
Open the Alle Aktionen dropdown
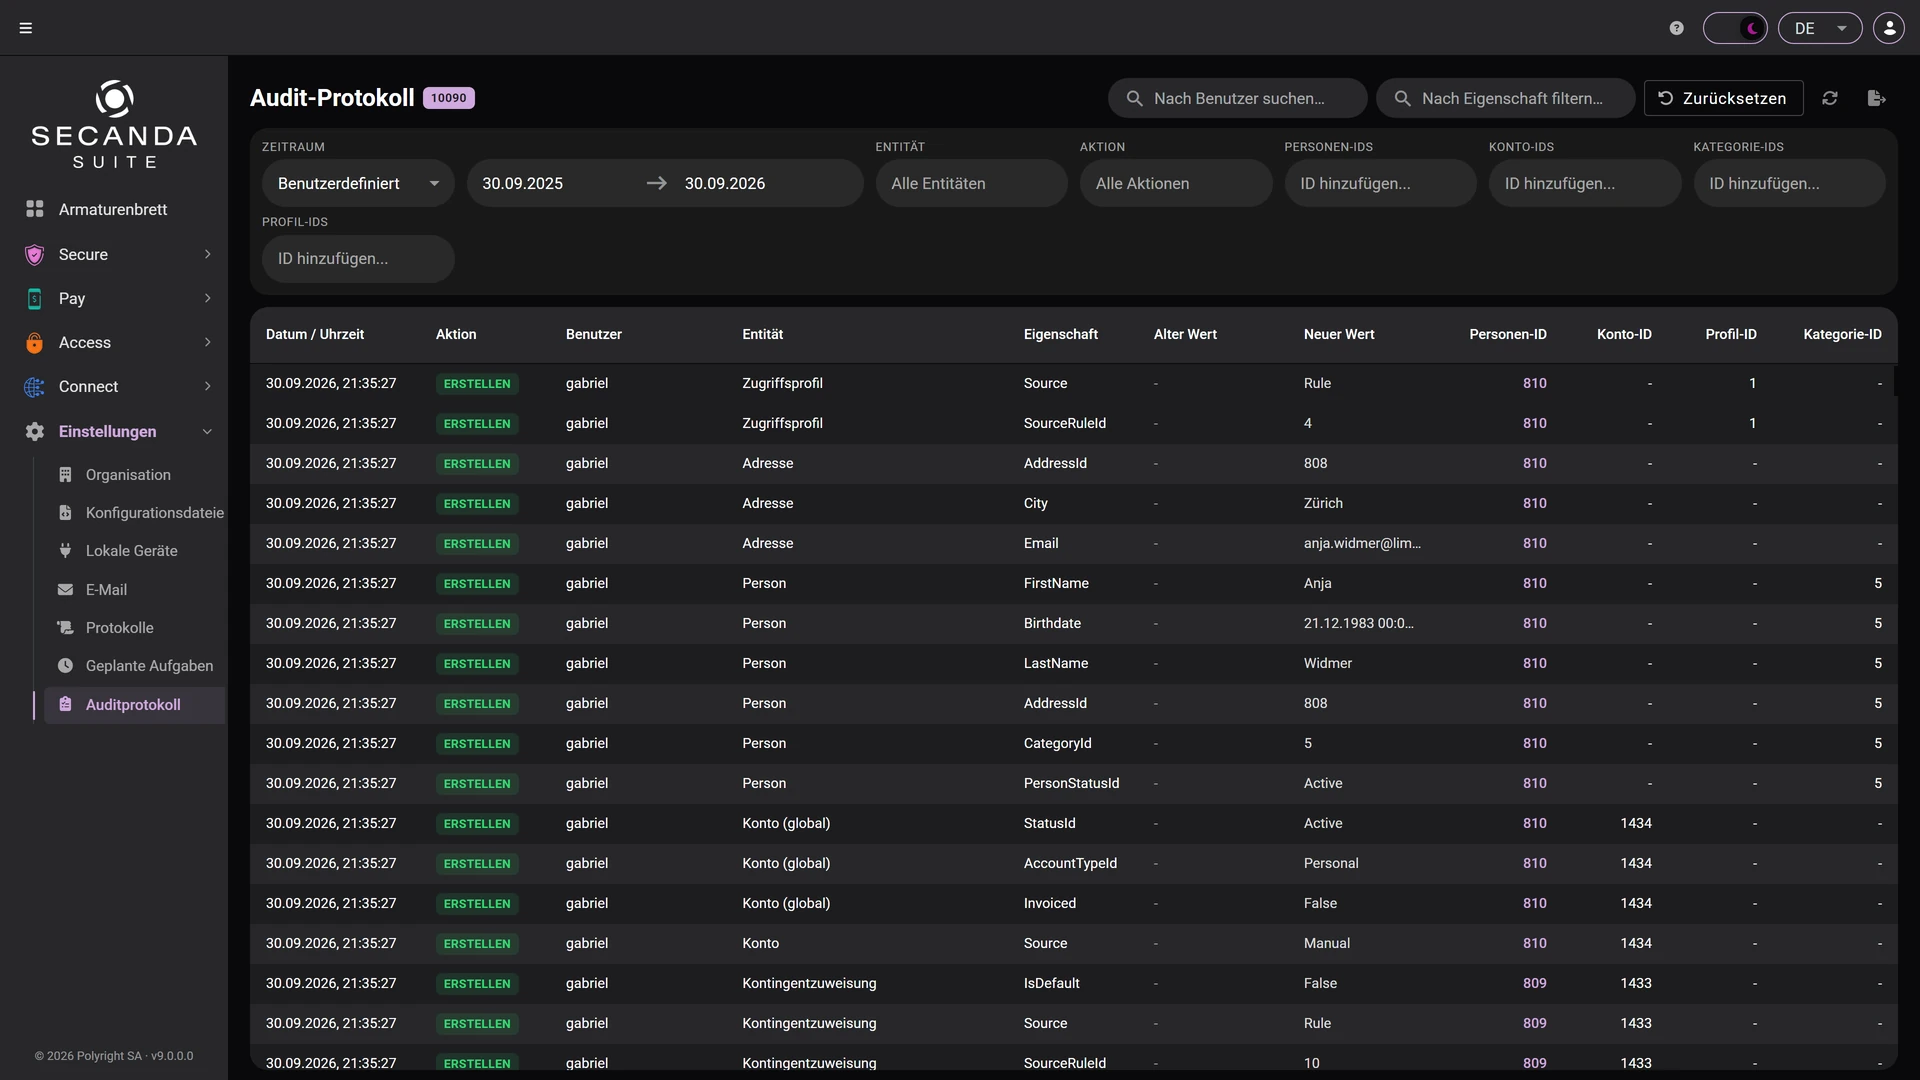[x=1175, y=183]
